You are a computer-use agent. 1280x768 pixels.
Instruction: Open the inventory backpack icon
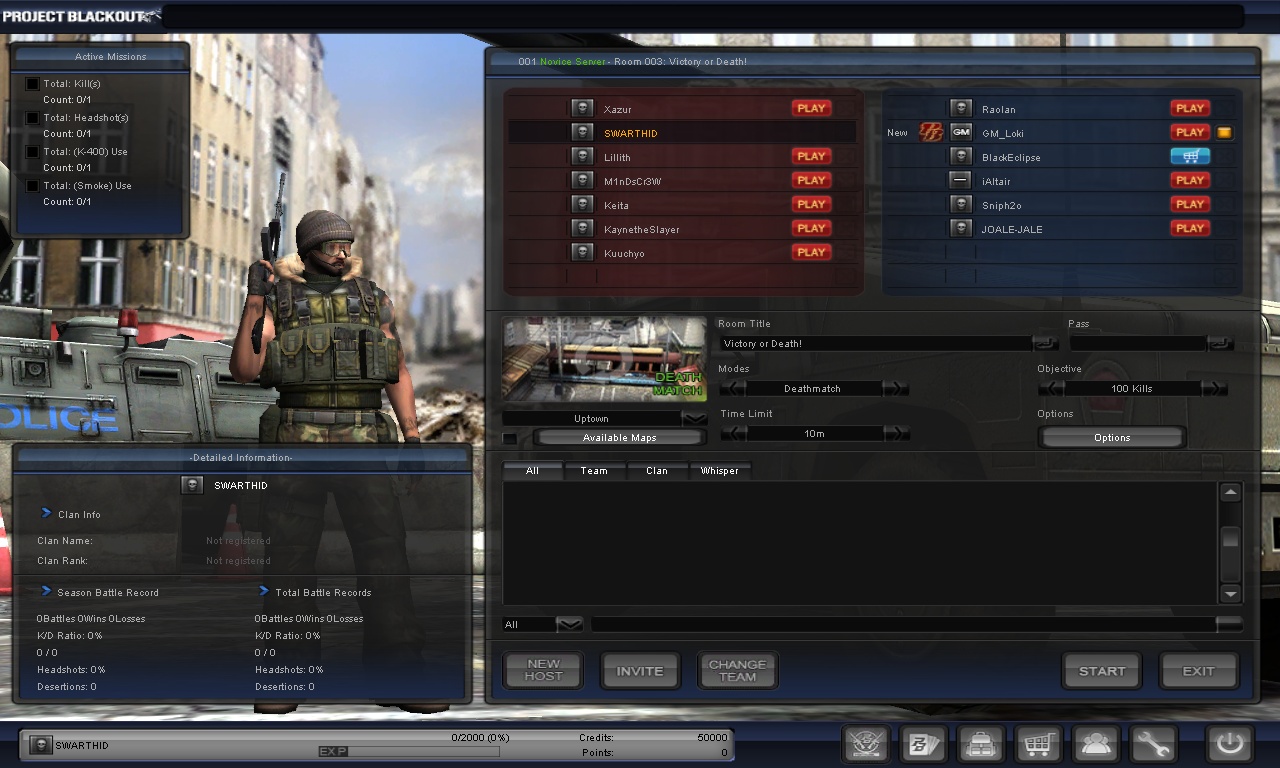(x=980, y=745)
